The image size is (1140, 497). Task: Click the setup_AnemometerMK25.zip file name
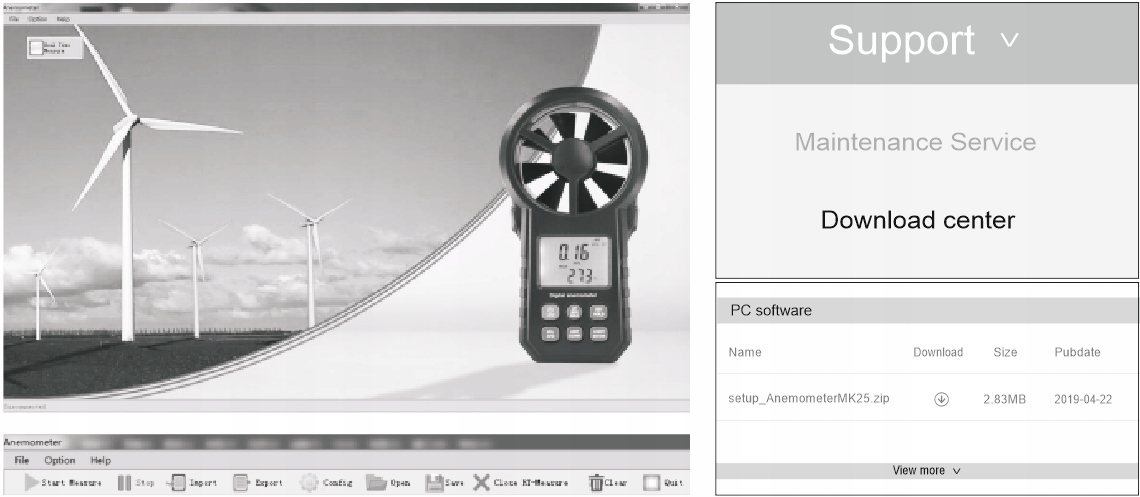(x=808, y=399)
